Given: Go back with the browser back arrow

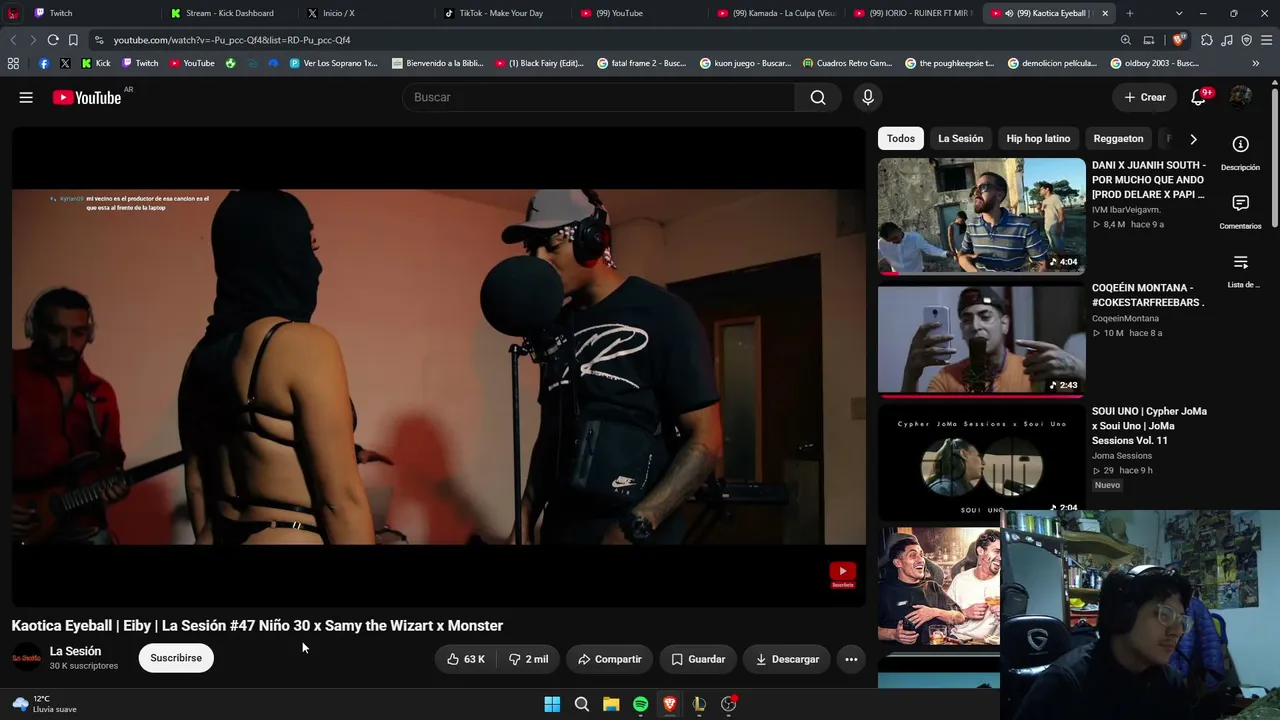Looking at the screenshot, I should (x=13, y=40).
